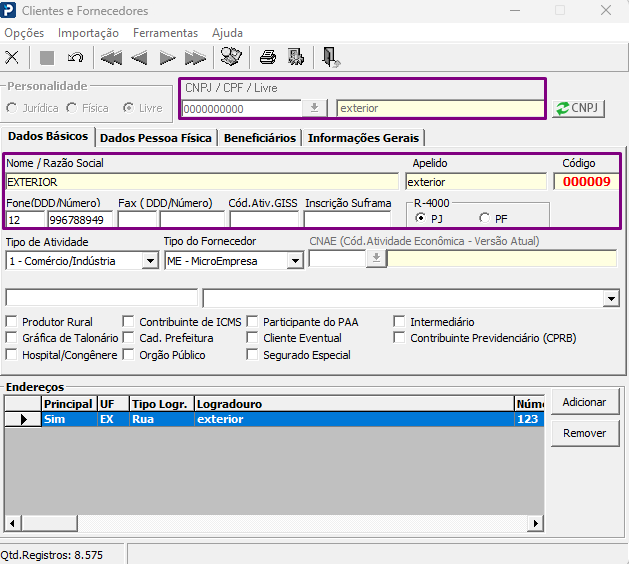
Task: Open the Opções menu
Action: pos(24,33)
